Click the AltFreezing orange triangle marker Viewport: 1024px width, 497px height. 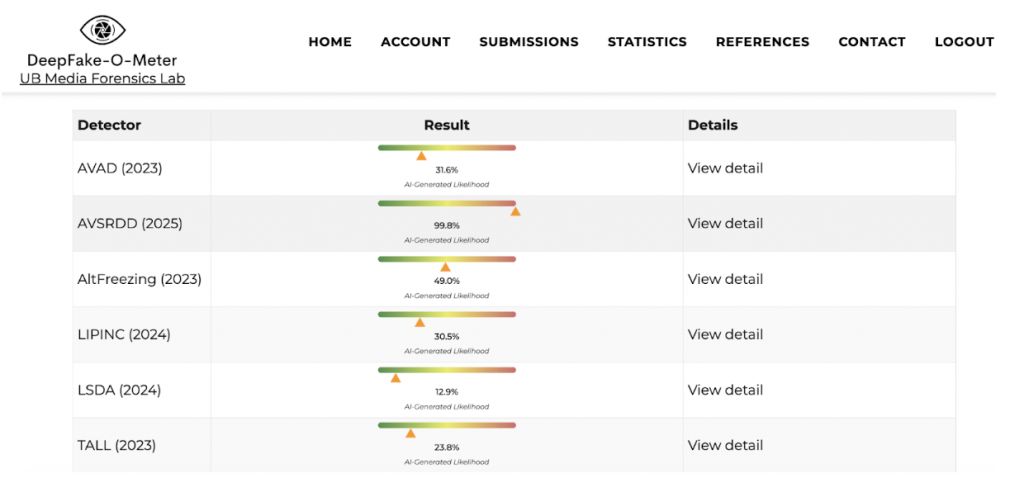445,267
